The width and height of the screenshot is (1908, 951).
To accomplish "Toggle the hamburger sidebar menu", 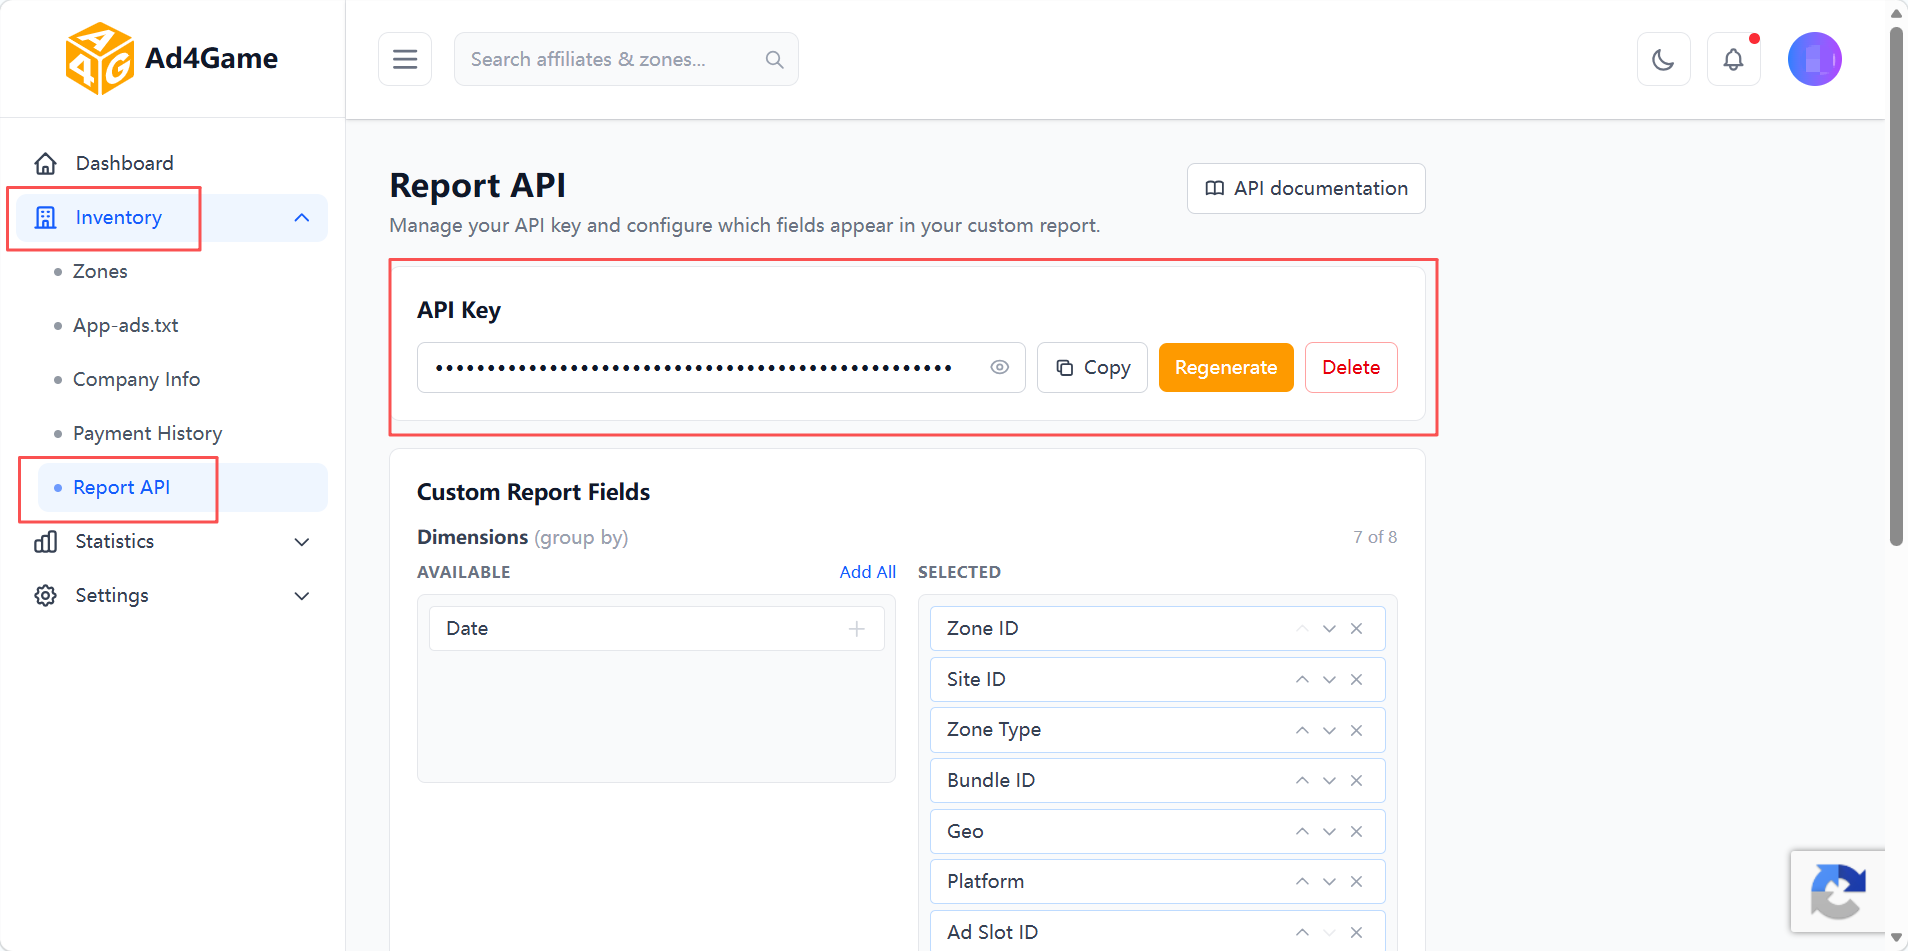I will pos(405,59).
